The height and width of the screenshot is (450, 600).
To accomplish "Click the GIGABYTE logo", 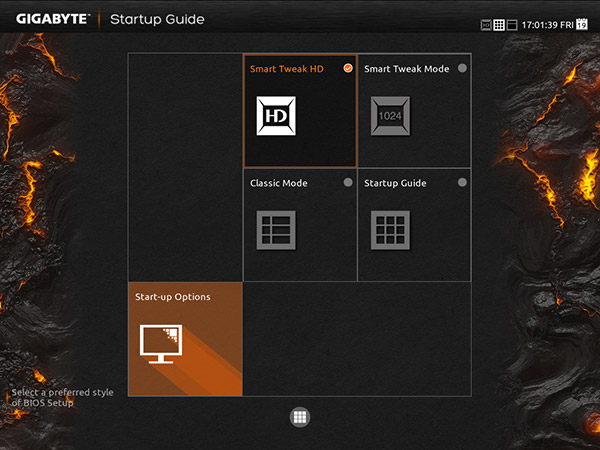I will 52,19.
